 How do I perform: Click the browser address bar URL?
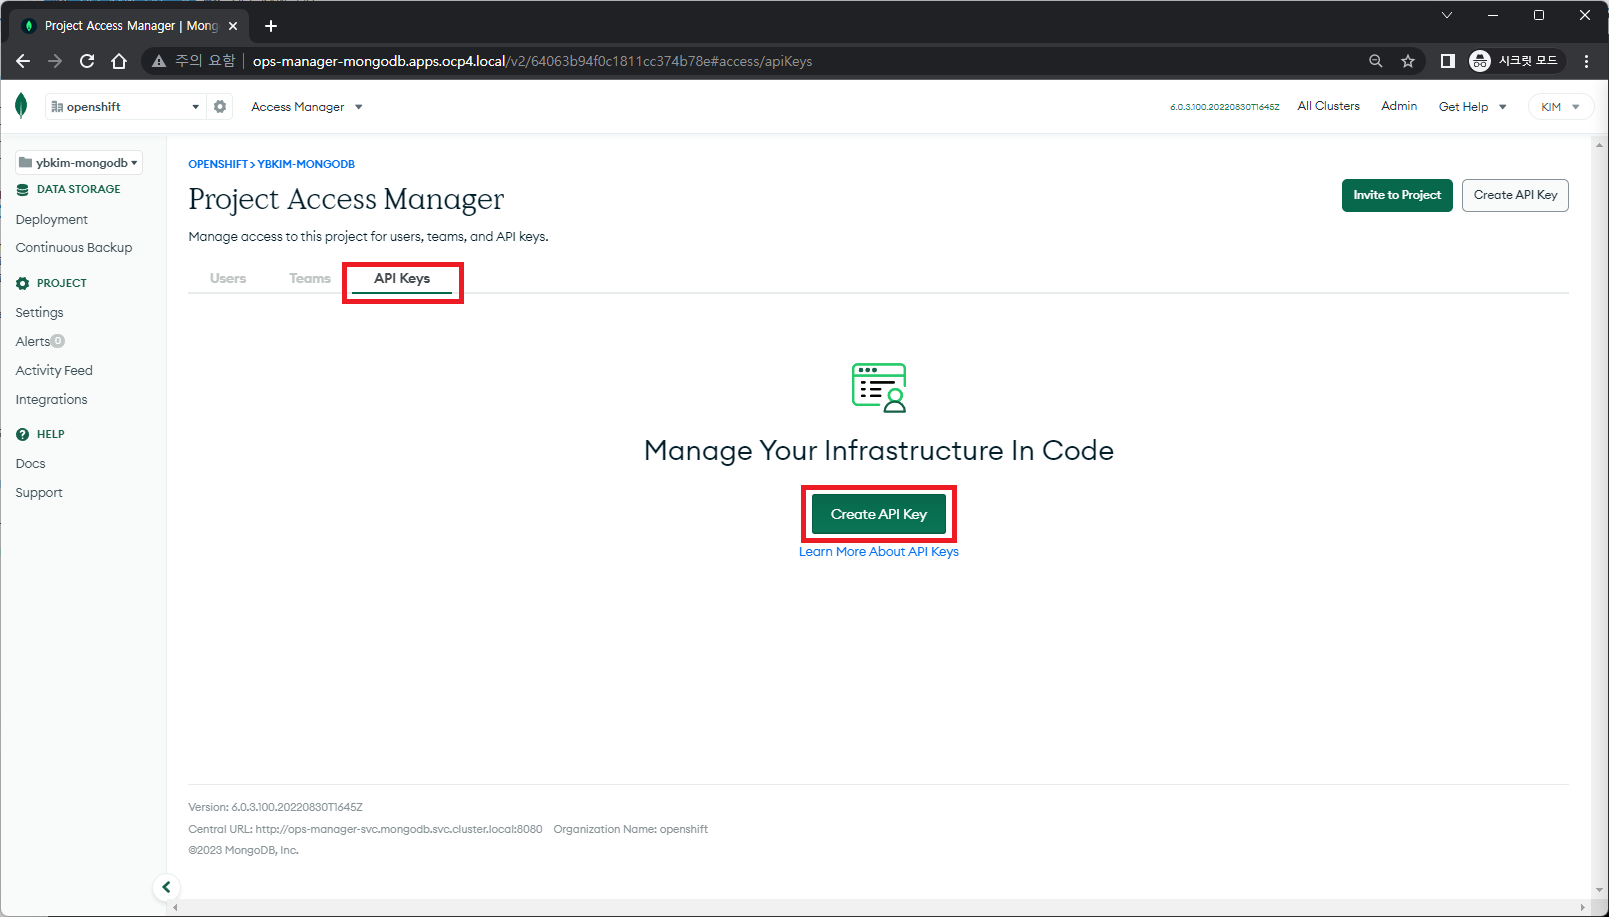coord(532,61)
